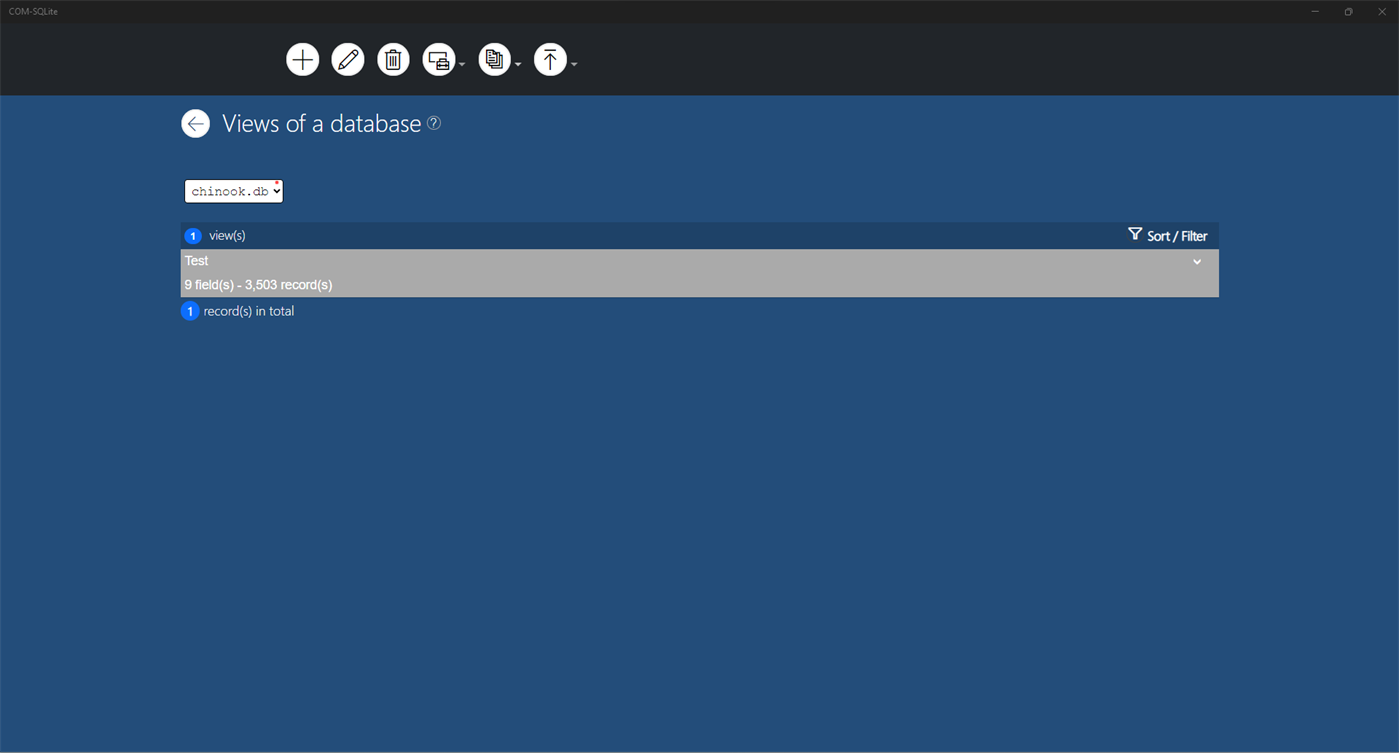Click the add new view plus icon
This screenshot has height=753, width=1399.
(x=302, y=60)
